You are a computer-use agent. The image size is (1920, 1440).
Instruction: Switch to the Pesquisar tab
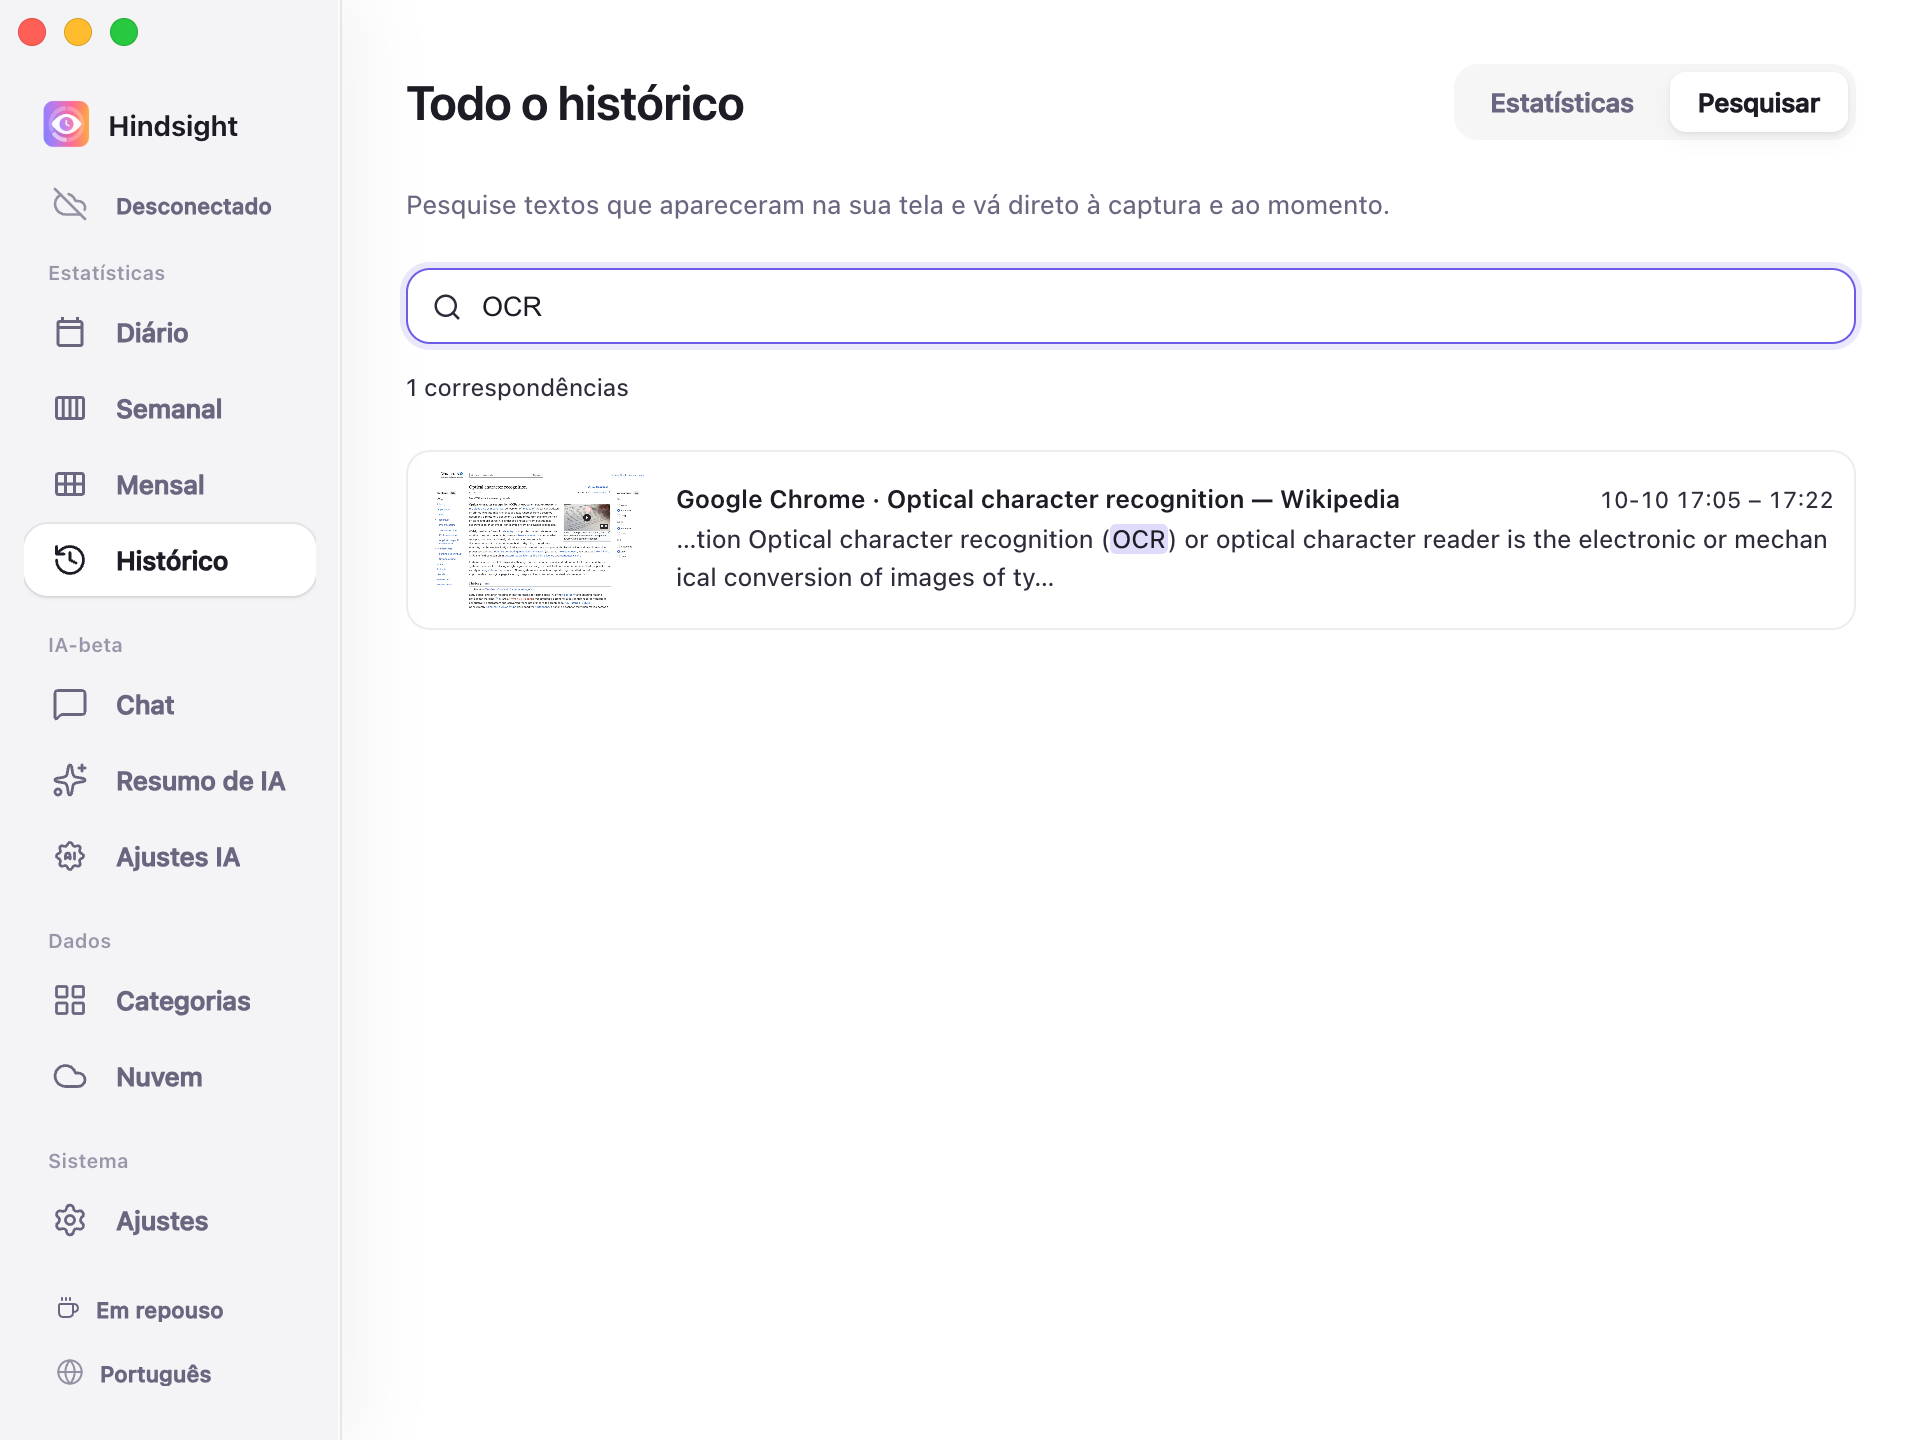(1758, 103)
